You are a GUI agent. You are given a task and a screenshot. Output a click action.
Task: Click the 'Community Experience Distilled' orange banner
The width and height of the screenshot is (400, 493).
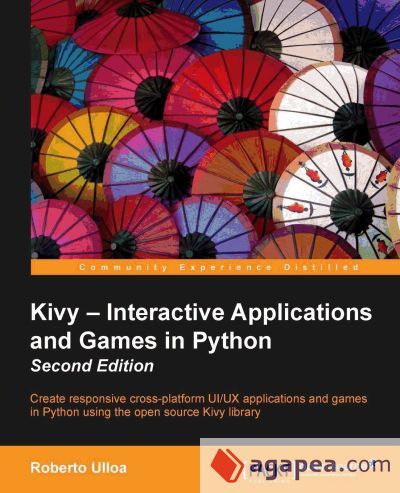tap(215, 267)
